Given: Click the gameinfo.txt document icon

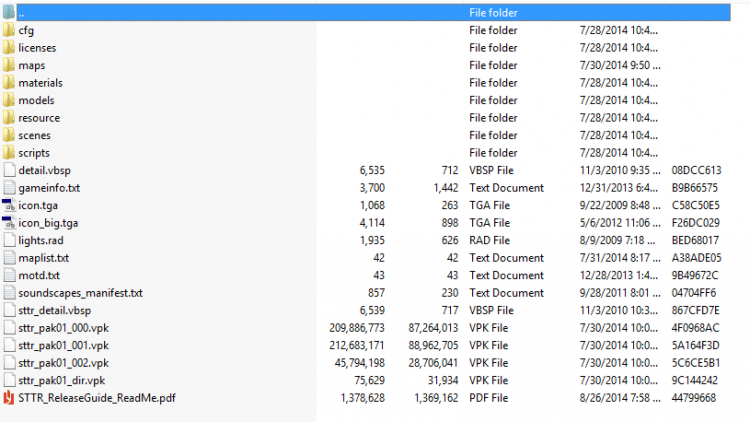Looking at the screenshot, I should point(9,188).
